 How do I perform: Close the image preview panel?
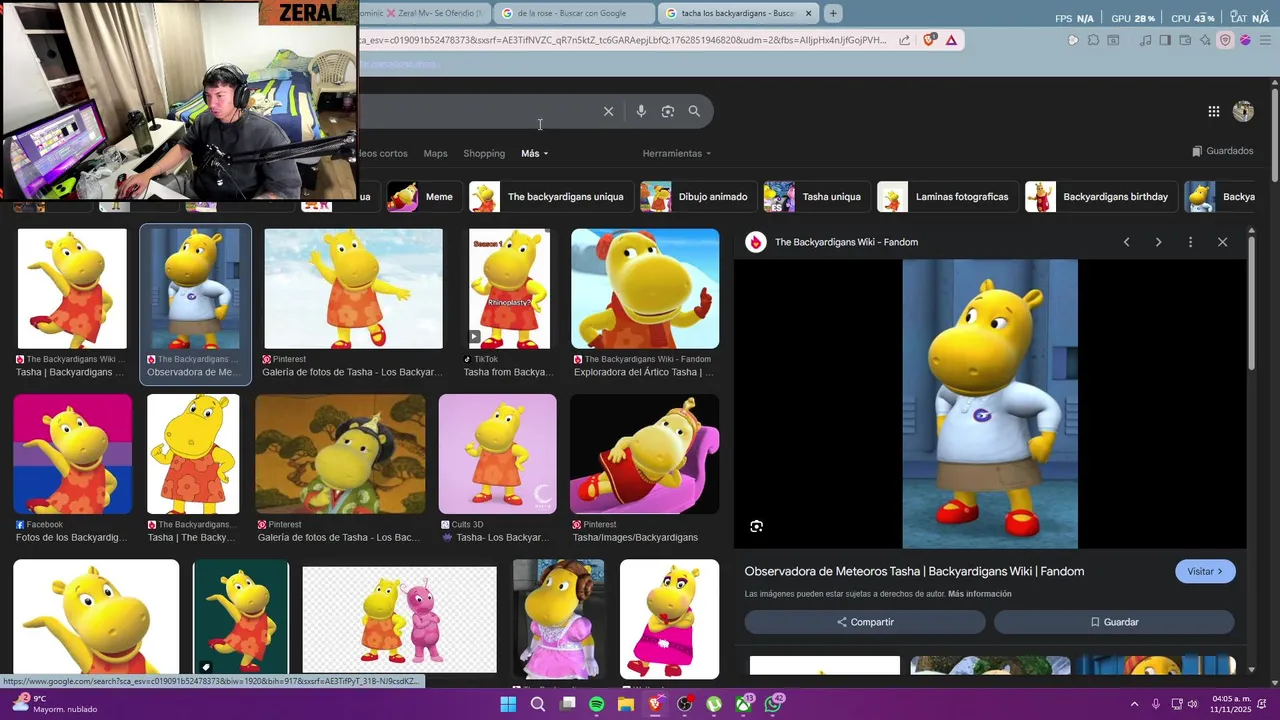click(x=1222, y=242)
